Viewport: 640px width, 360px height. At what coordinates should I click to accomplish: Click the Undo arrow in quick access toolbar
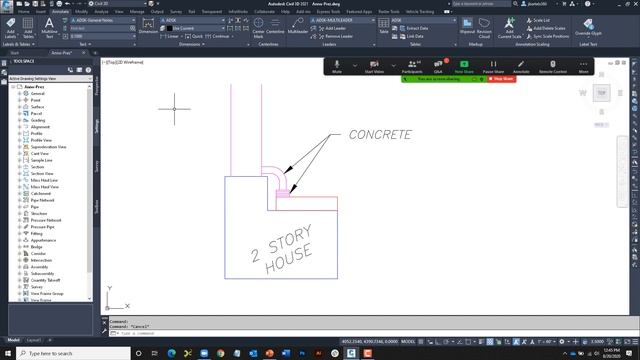tap(68, 4)
